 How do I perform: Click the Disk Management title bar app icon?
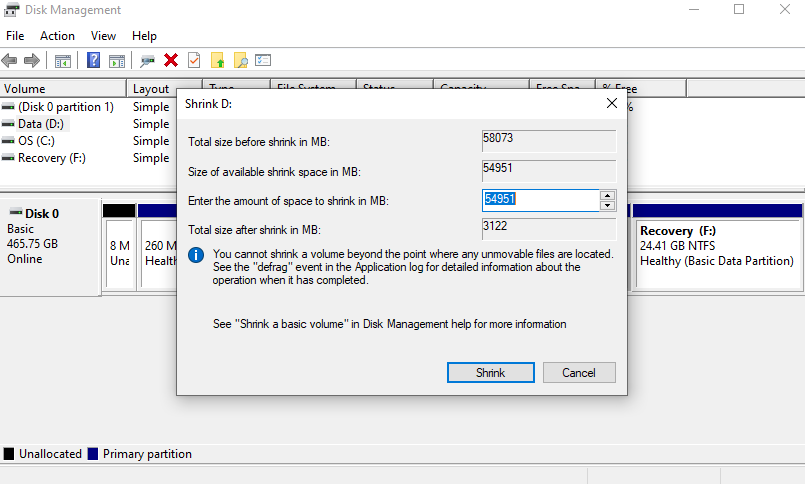tap(11, 10)
